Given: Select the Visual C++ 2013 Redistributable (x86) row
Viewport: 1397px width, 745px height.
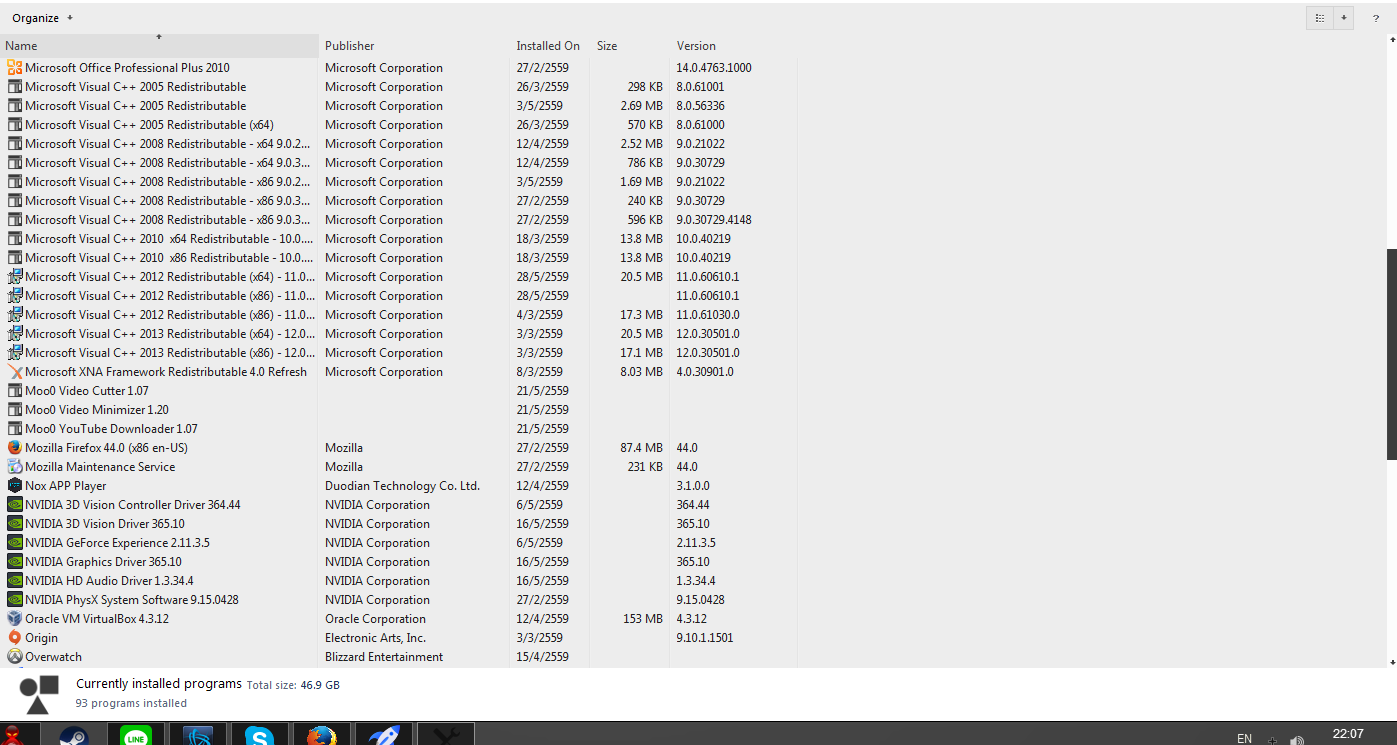Looking at the screenshot, I should pos(398,353).
